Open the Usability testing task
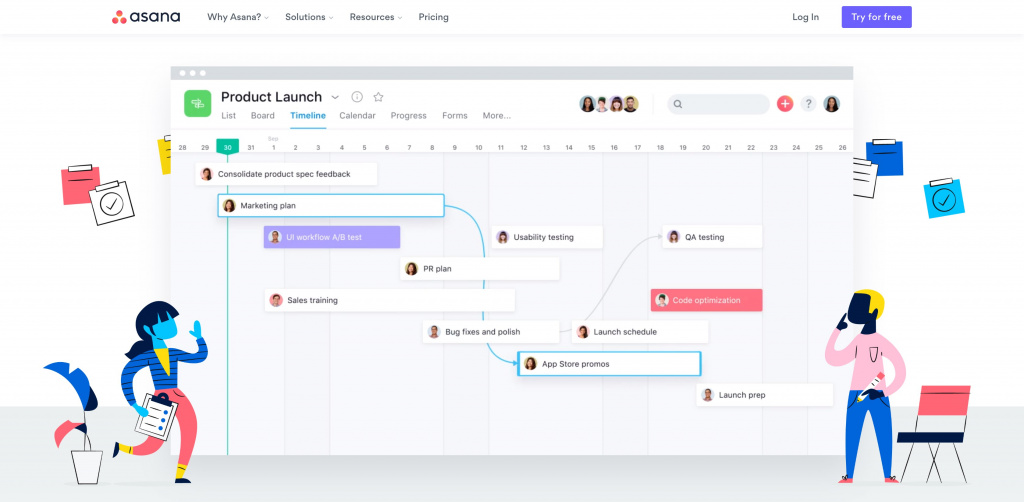The width and height of the screenshot is (1024, 502). [547, 237]
